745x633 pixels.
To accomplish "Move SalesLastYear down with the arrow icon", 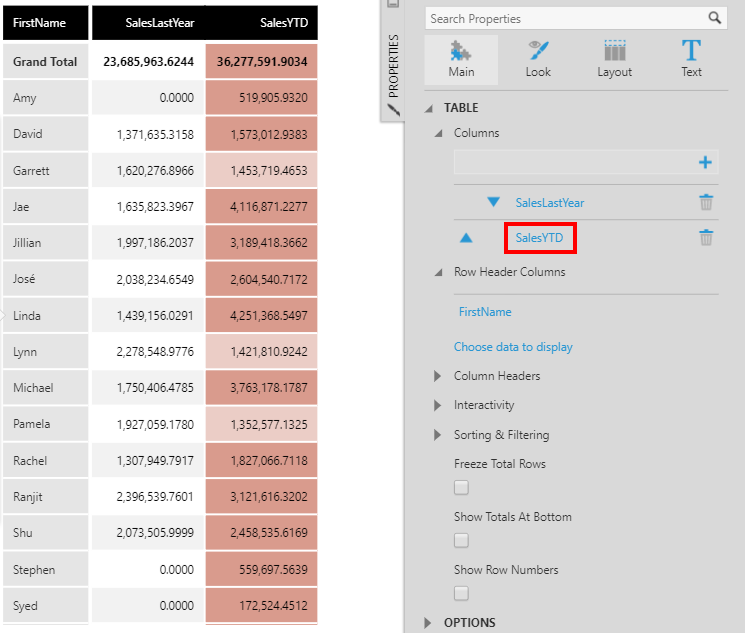I will [x=493, y=202].
